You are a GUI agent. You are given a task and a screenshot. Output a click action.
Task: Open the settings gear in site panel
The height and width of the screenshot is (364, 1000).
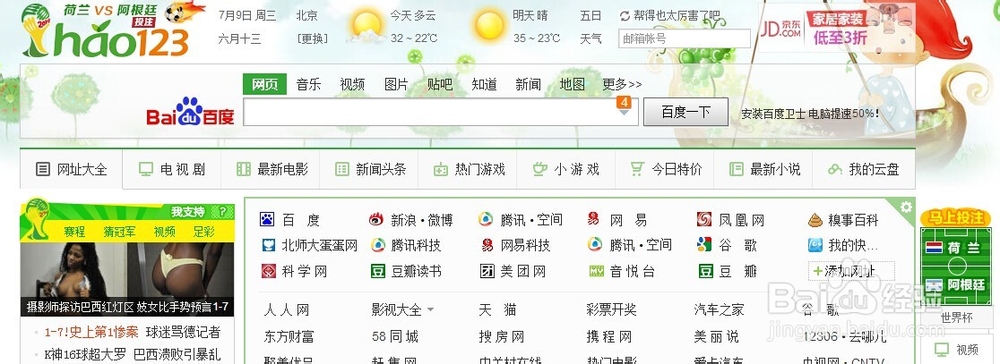pyautogui.click(x=906, y=207)
